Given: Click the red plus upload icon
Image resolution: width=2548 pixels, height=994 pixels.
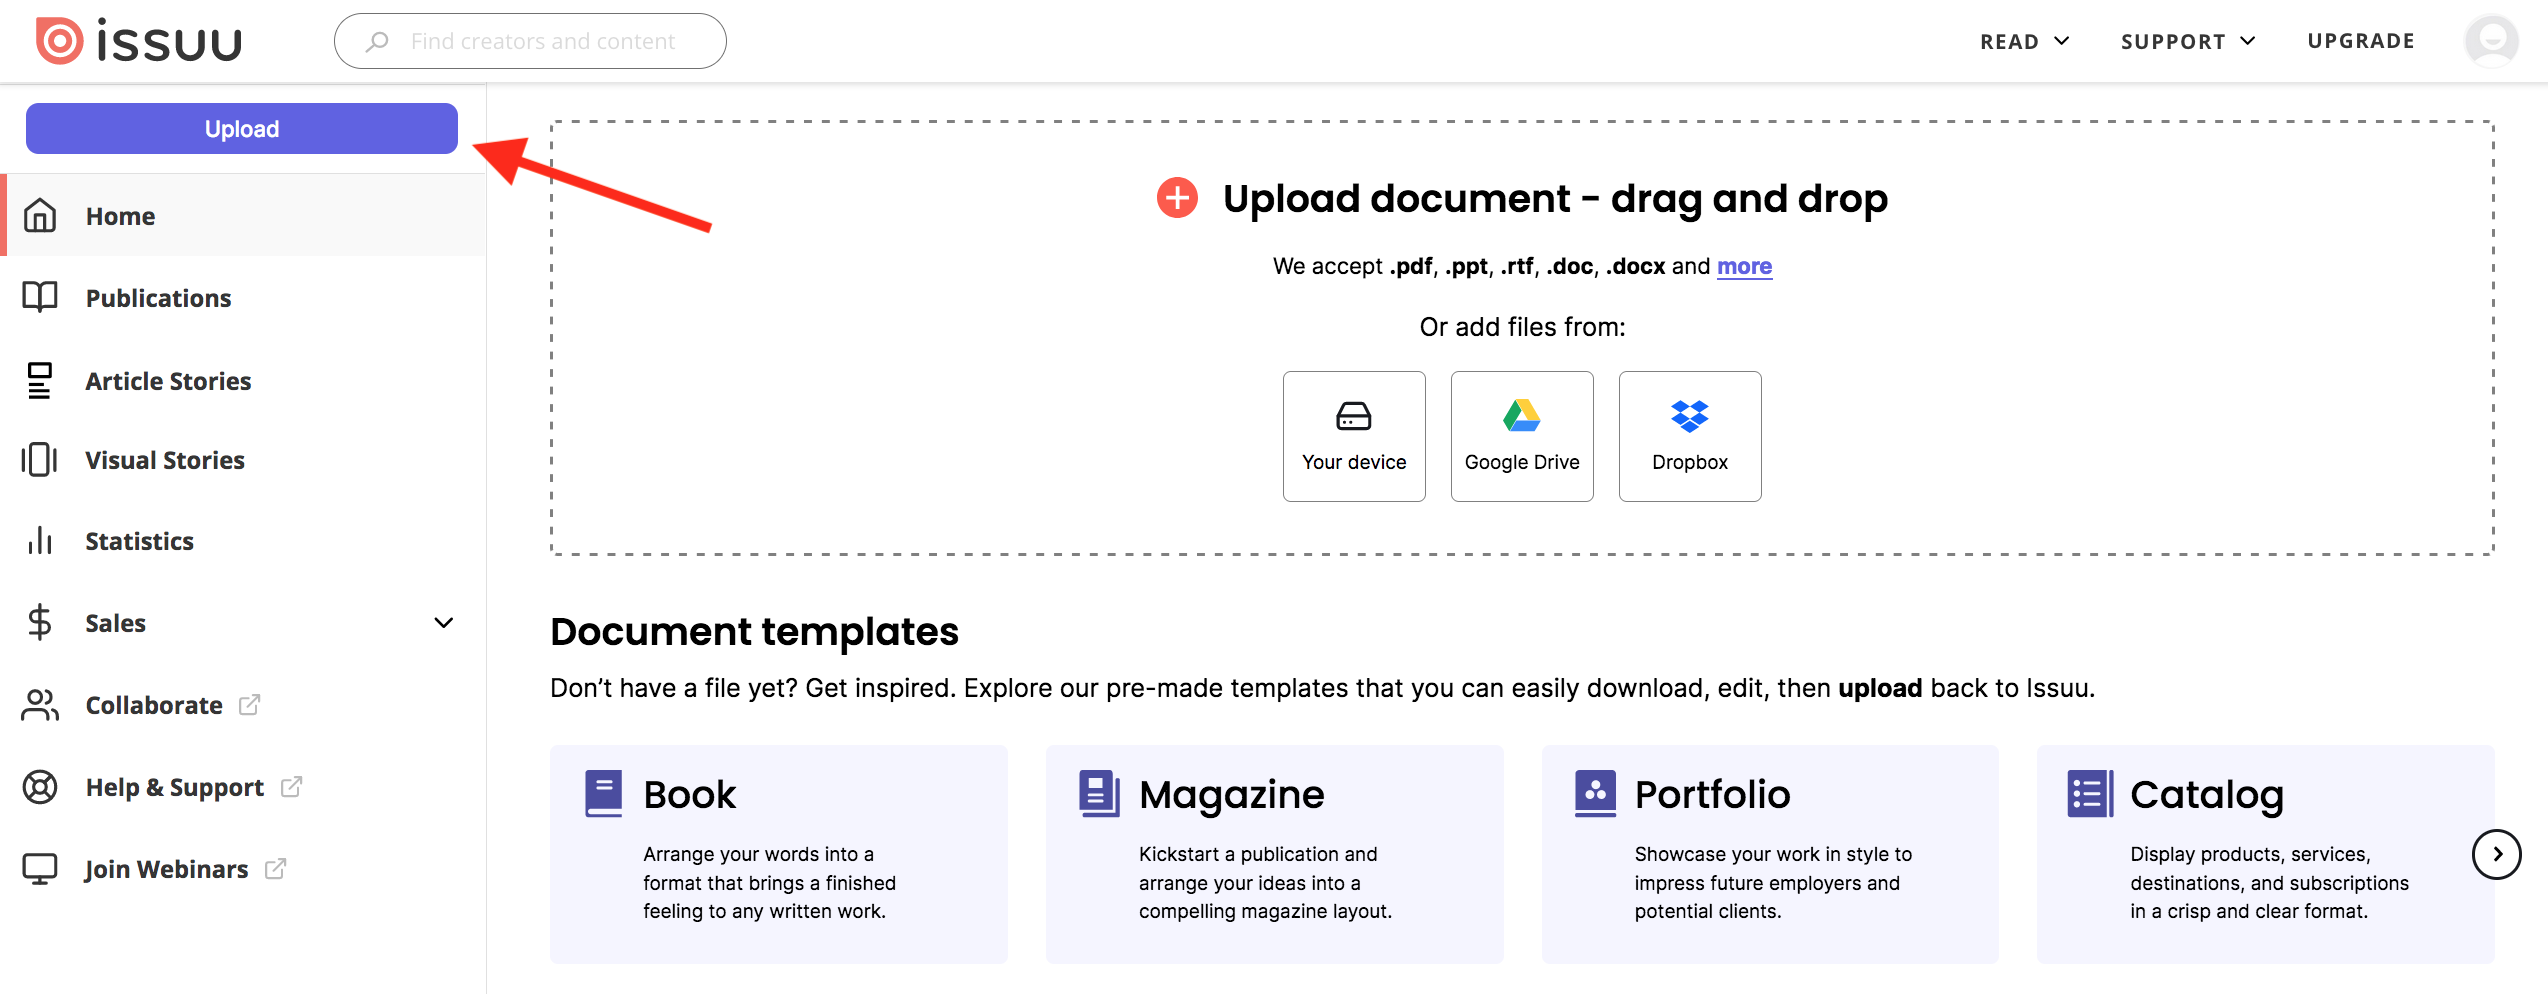Looking at the screenshot, I should pos(1177,198).
